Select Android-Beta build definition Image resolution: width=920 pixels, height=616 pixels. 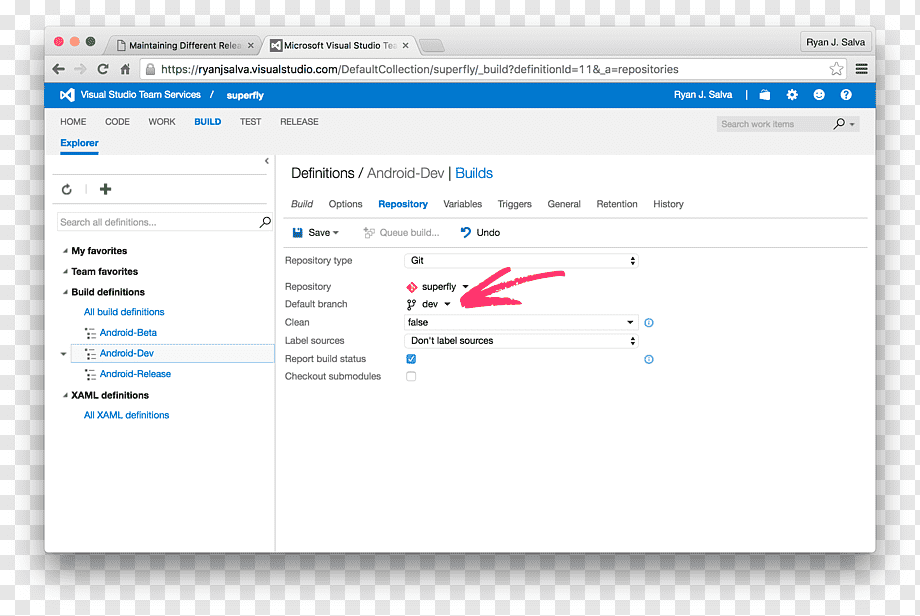pos(128,333)
